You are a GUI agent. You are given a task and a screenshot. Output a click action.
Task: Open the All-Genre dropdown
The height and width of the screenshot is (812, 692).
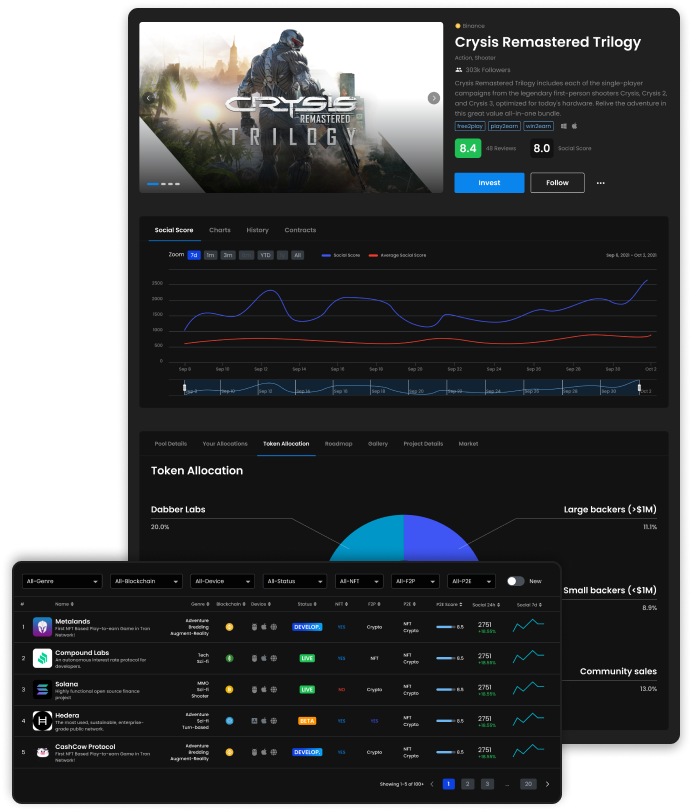pos(62,581)
